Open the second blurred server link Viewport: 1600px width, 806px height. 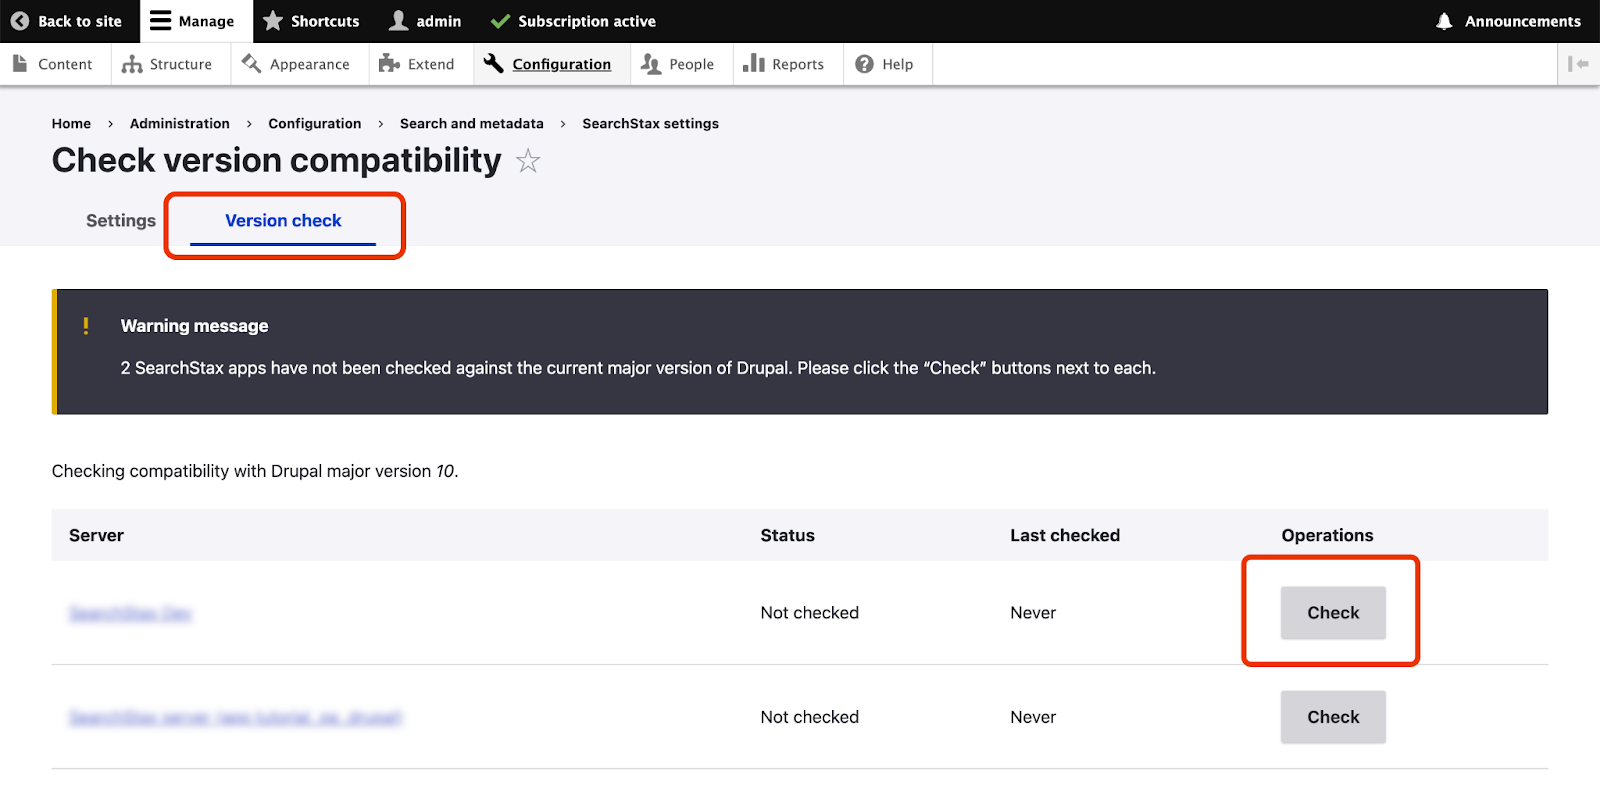[236, 717]
